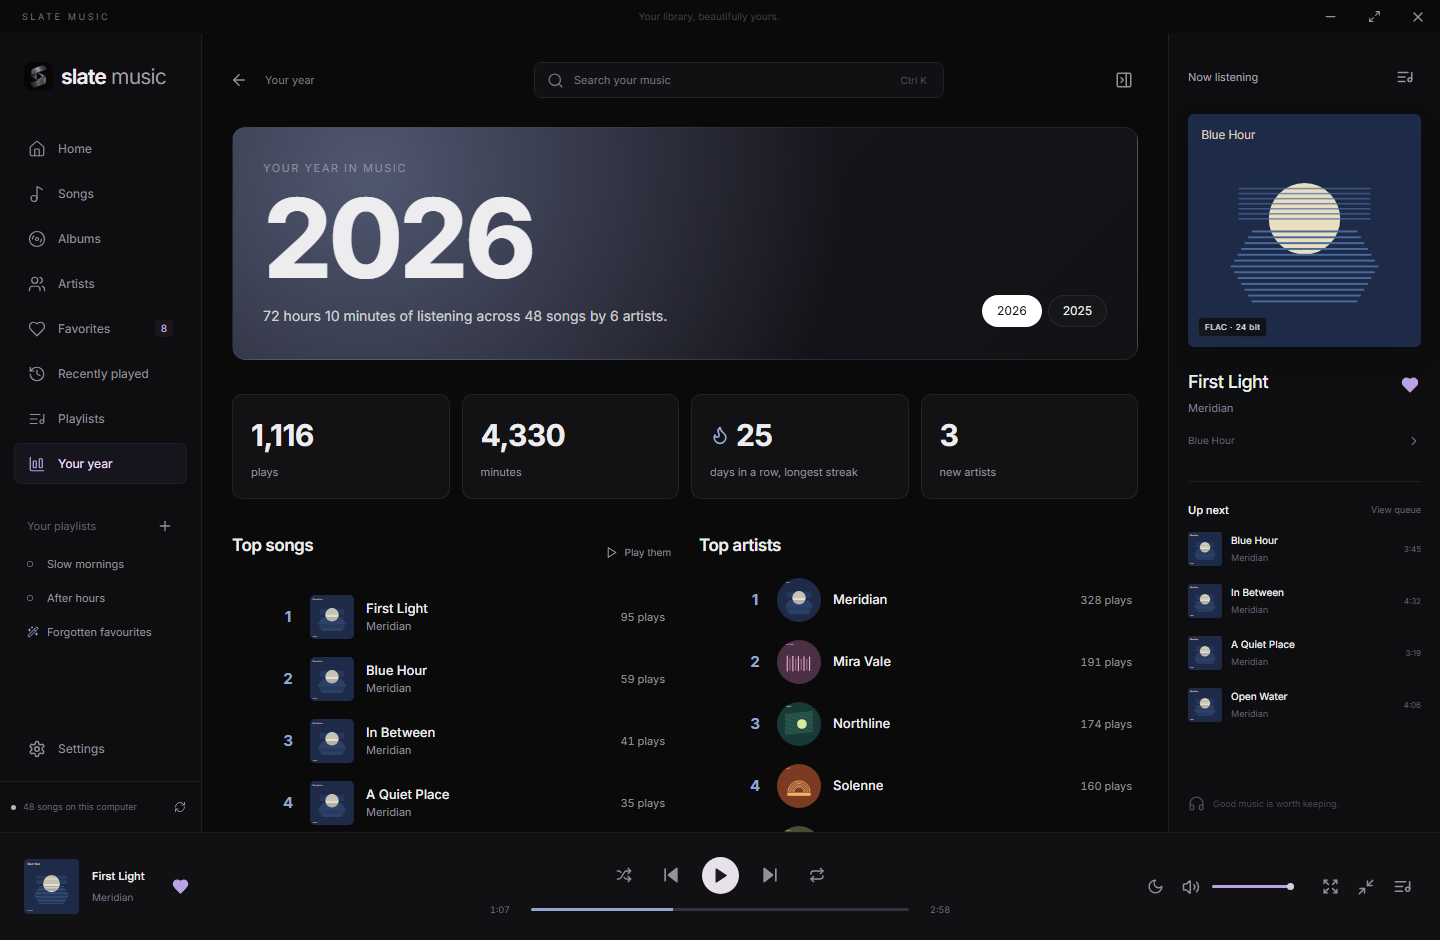Switch to mini player with the collapse icon

click(x=1366, y=887)
